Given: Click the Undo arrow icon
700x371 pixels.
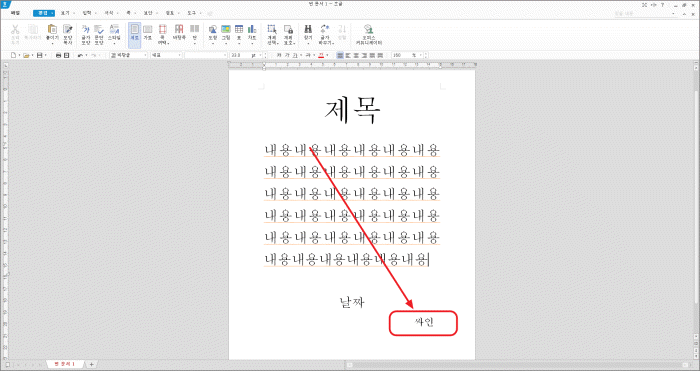Looking at the screenshot, I should [x=80, y=55].
